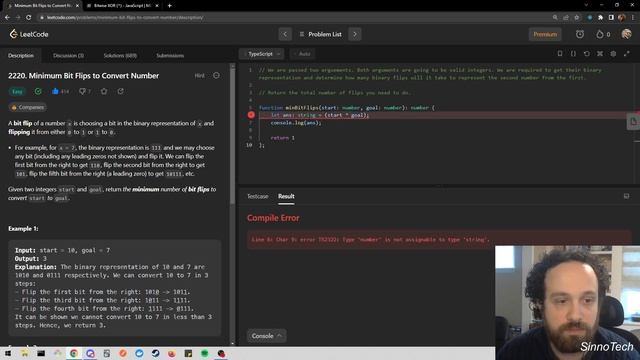Open the TypeScript language dropdown

pyautogui.click(x=261, y=54)
